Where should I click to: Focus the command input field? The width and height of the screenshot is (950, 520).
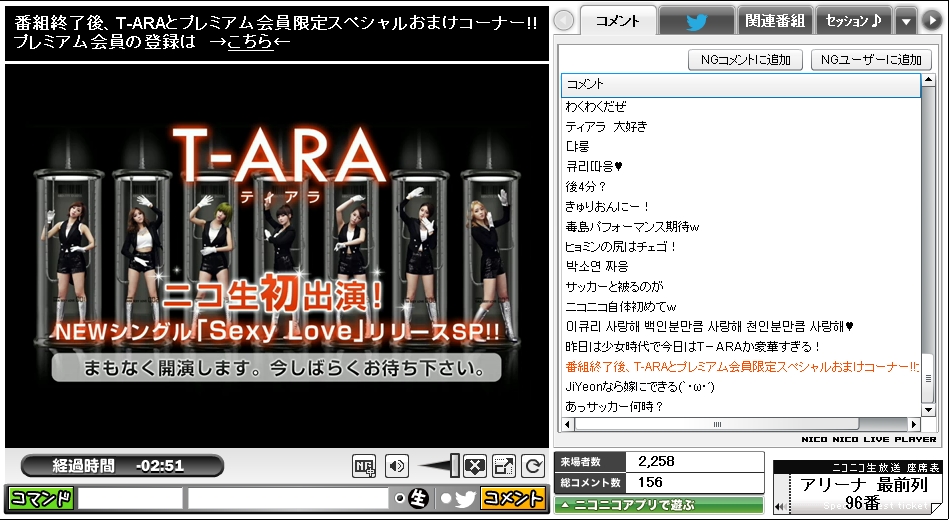(x=130, y=499)
